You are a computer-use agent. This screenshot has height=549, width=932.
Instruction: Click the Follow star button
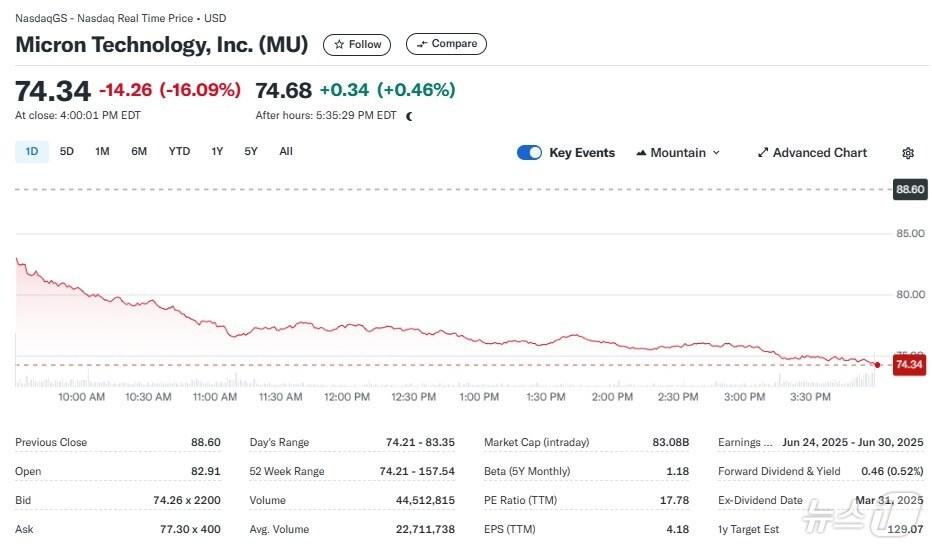(x=358, y=44)
